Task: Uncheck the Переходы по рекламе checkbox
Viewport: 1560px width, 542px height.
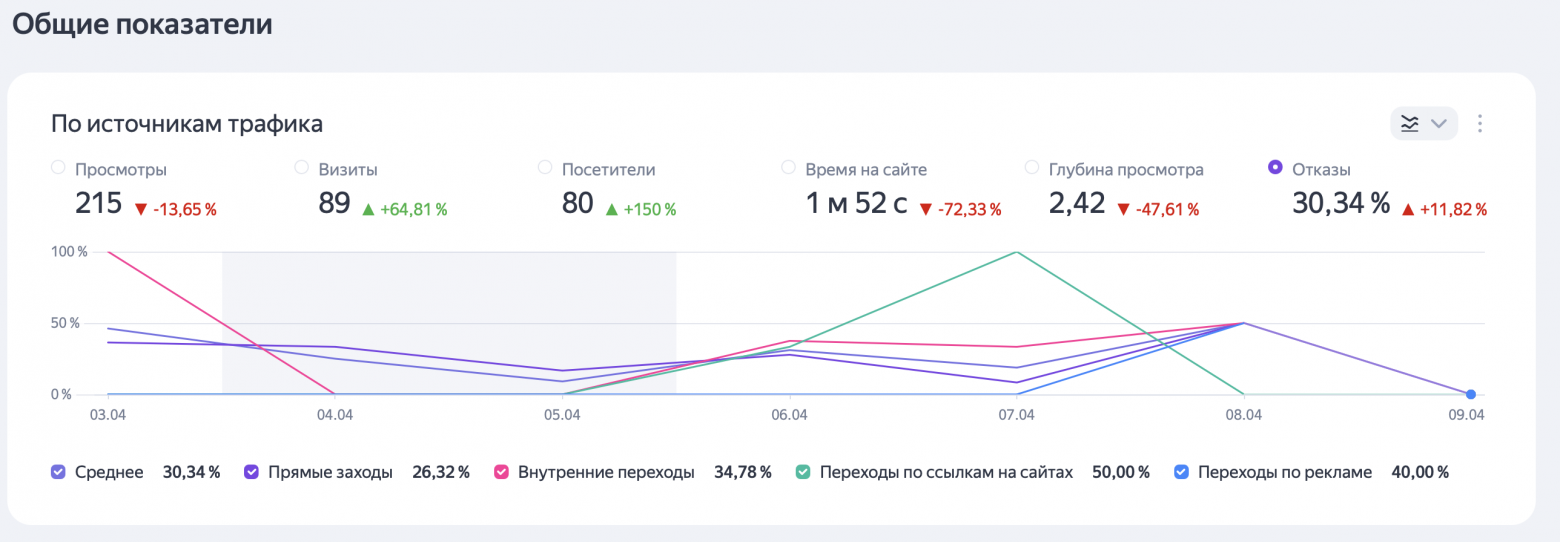Action: [x=1181, y=472]
